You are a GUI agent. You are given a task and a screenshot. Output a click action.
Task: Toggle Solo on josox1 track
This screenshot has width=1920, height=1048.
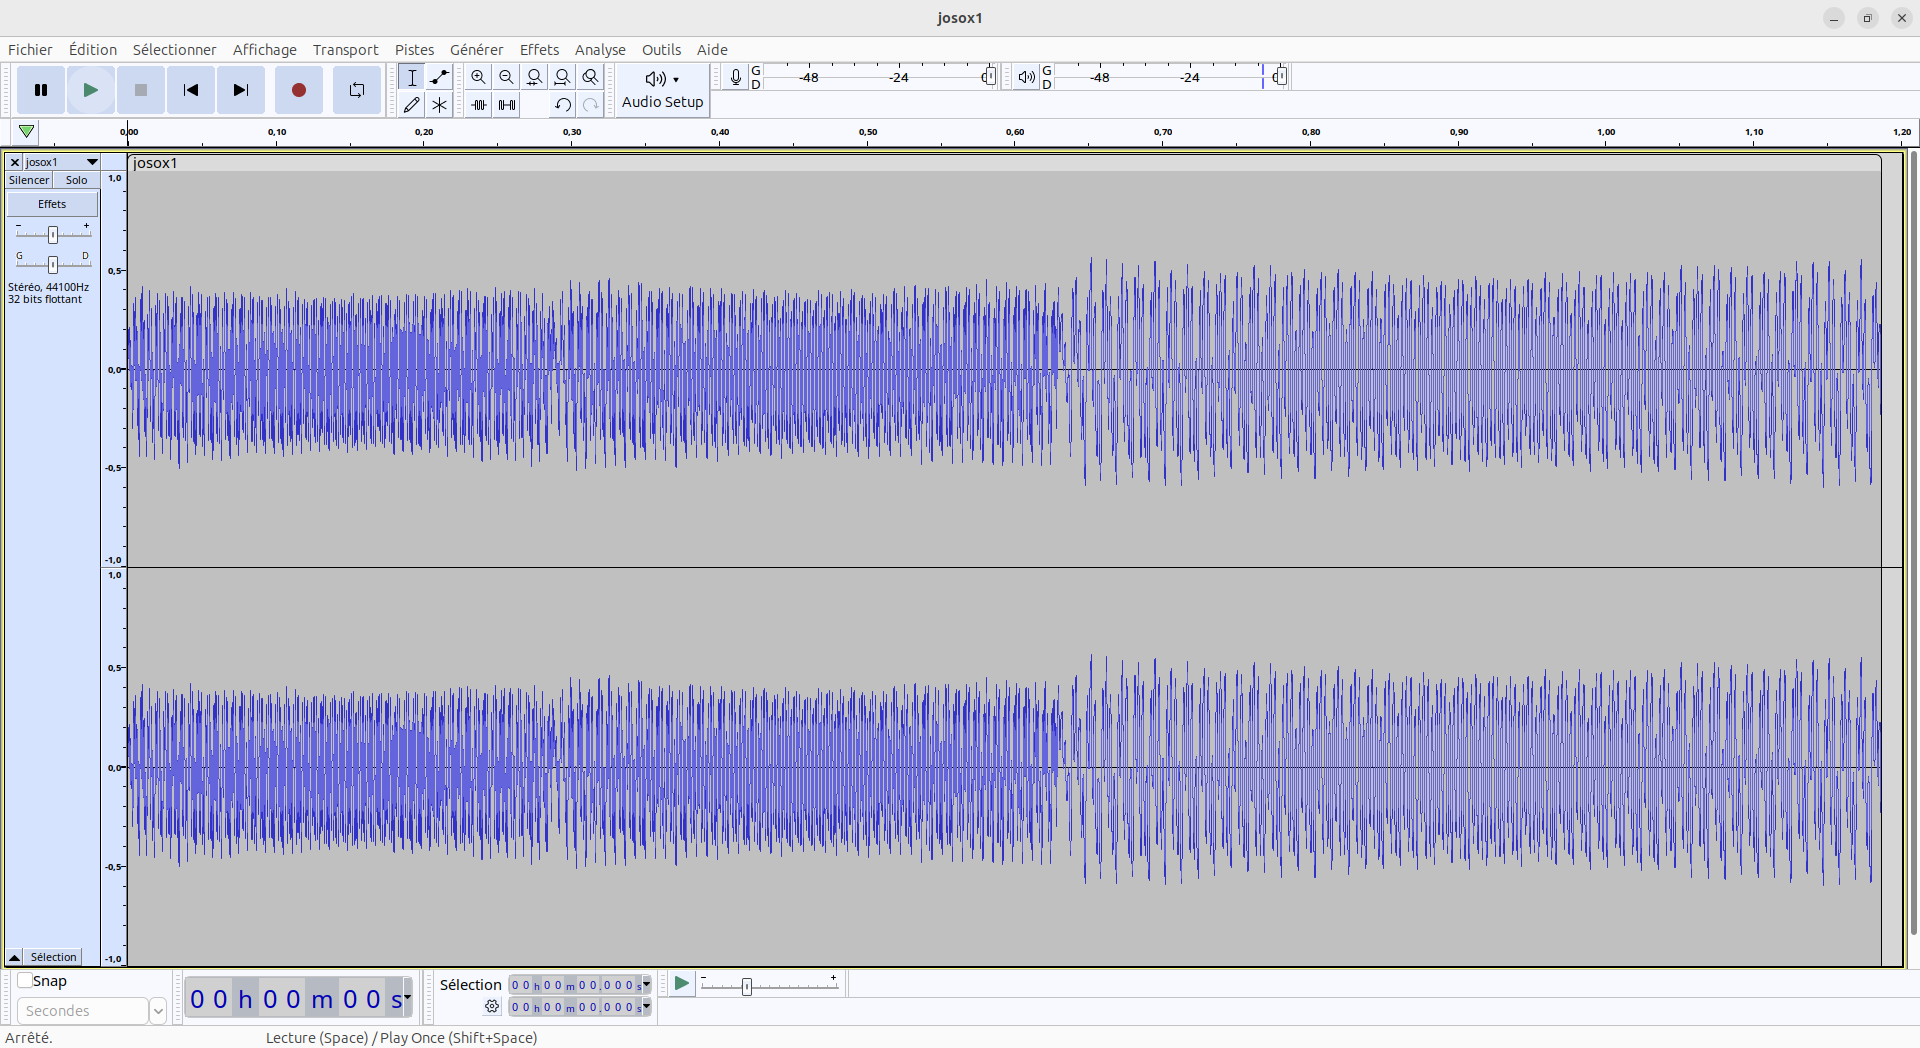(77, 180)
